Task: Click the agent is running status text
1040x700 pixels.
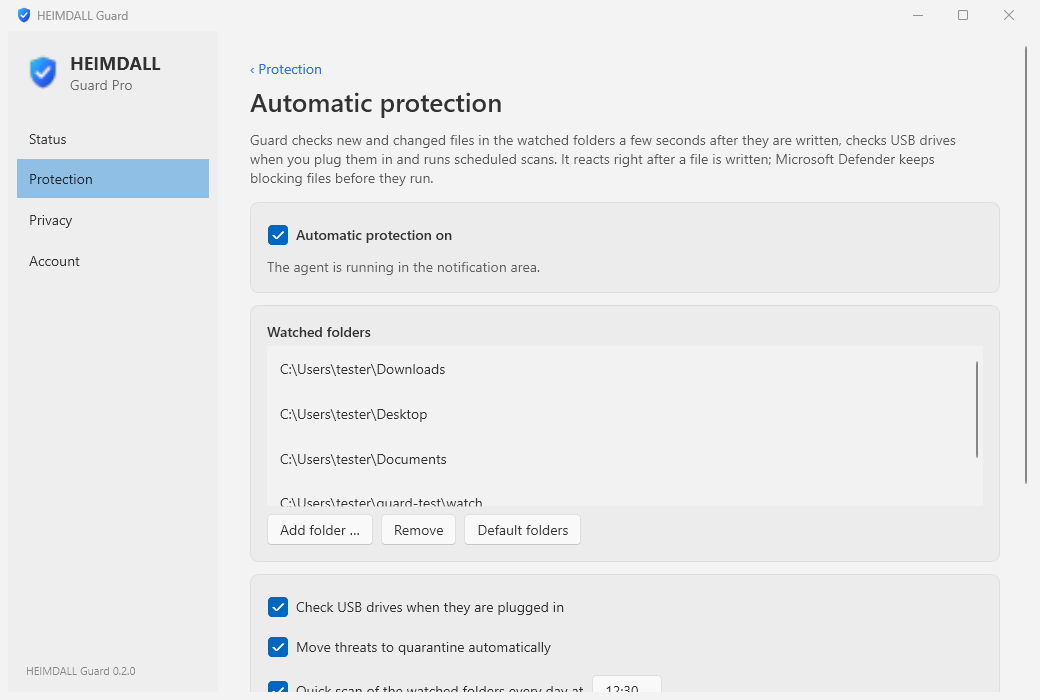Action: pyautogui.click(x=403, y=267)
